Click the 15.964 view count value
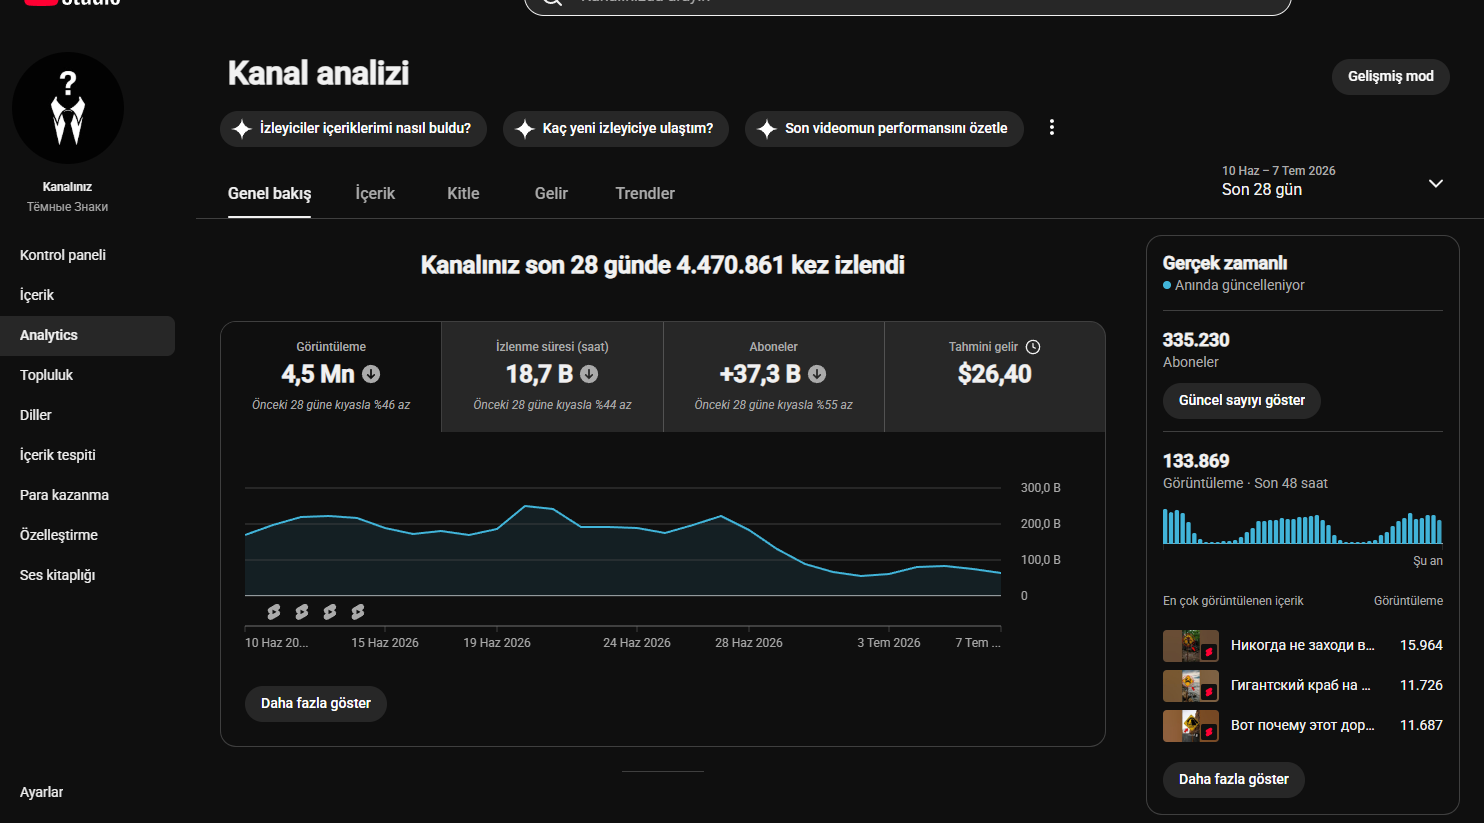Viewport: 1484px width, 823px height. tap(1421, 646)
